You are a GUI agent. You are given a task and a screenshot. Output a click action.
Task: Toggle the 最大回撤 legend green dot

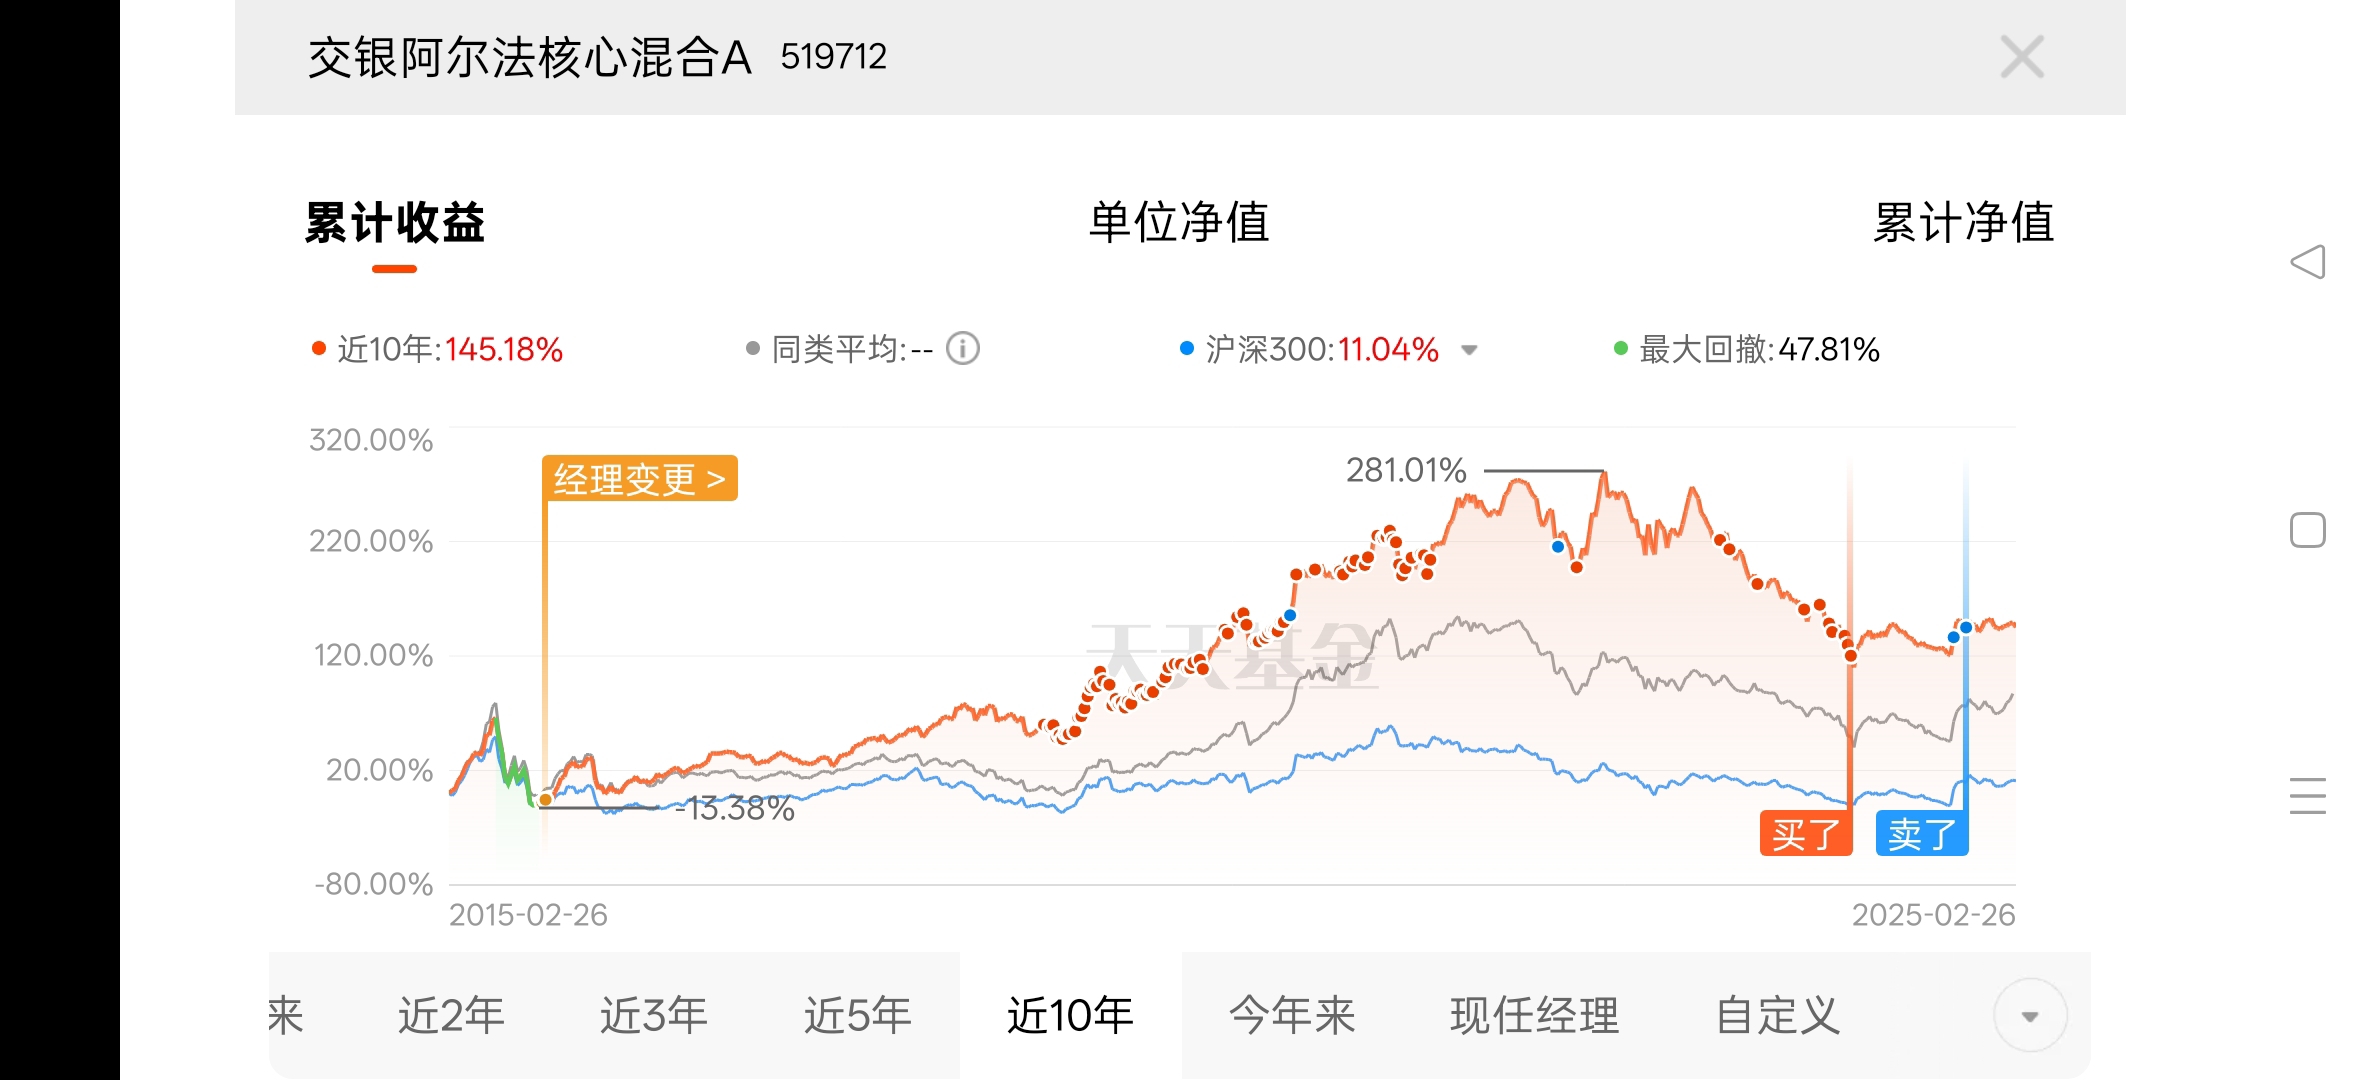1621,349
